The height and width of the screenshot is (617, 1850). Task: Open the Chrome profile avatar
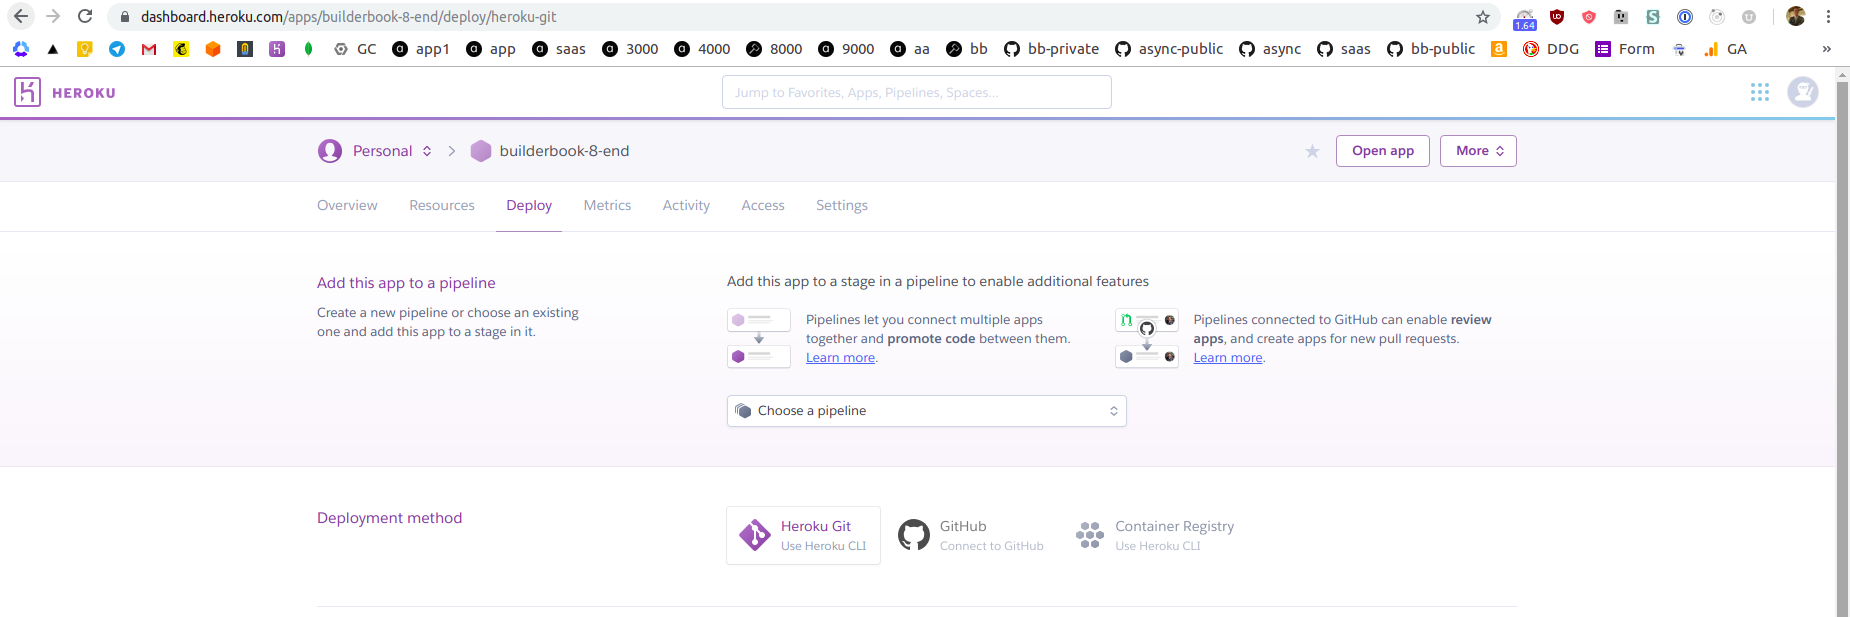tap(1796, 17)
